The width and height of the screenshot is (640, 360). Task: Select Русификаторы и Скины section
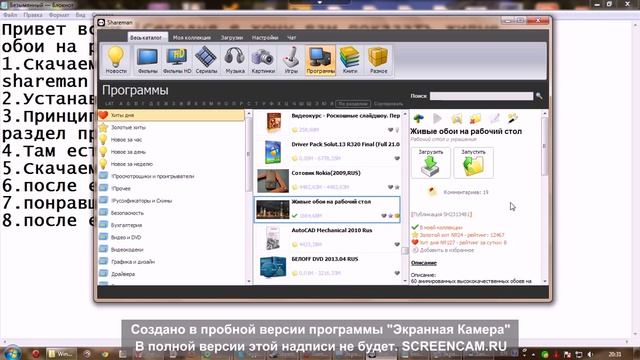point(171,201)
